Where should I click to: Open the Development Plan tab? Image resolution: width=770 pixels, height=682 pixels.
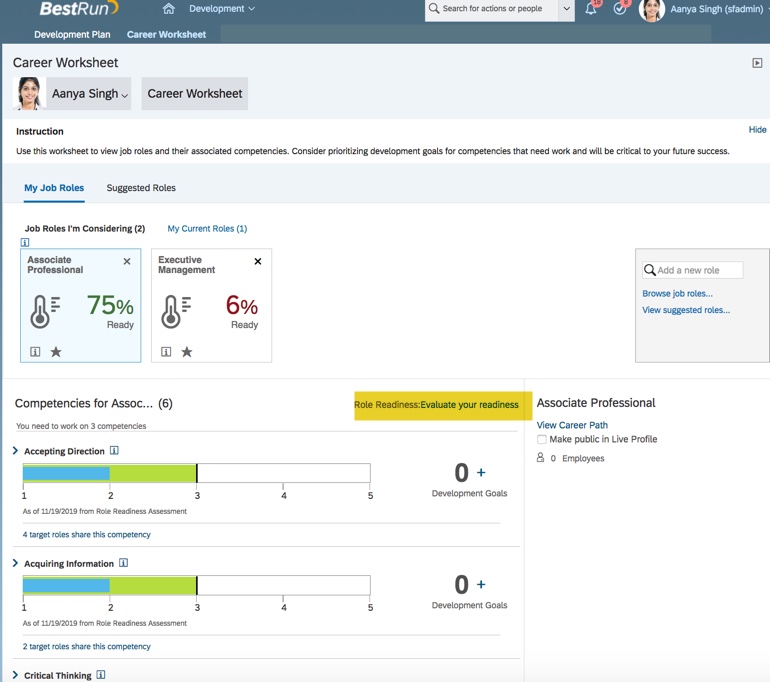click(x=72, y=34)
